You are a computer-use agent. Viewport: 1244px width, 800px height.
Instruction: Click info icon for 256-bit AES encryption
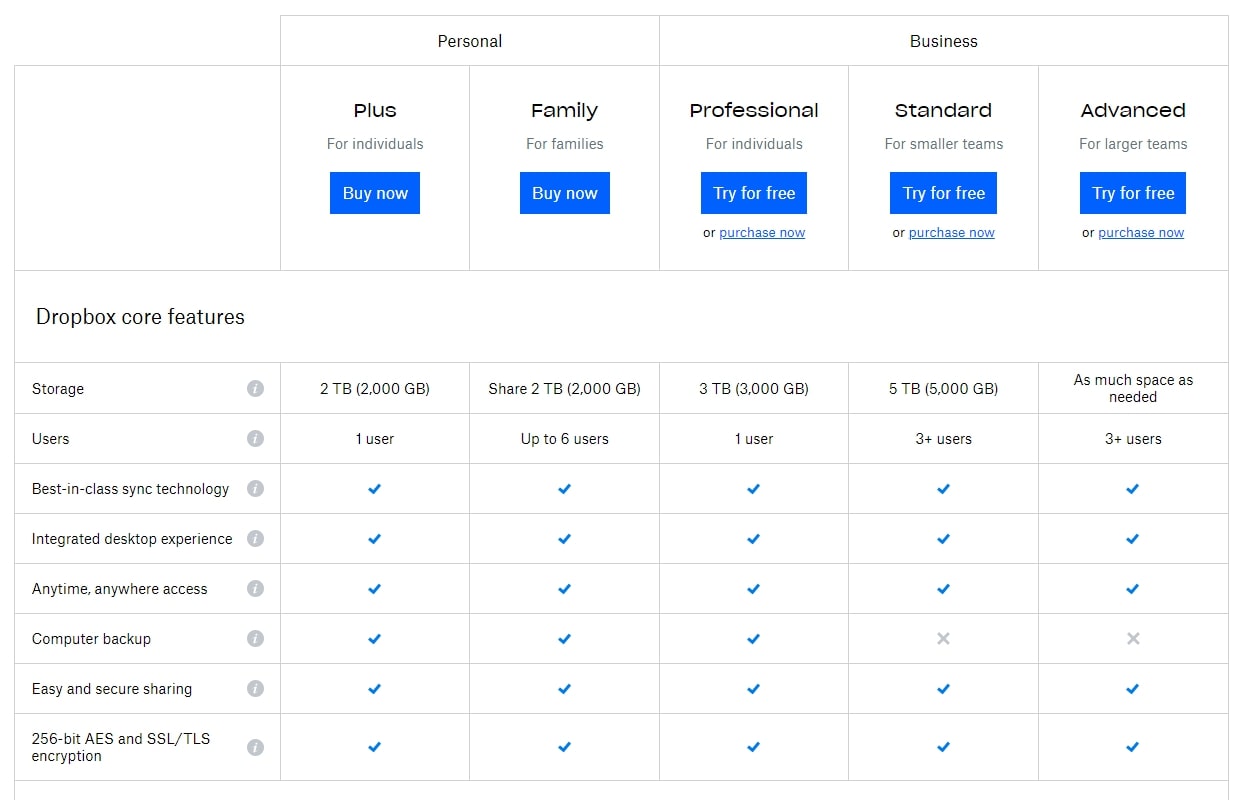coord(255,747)
